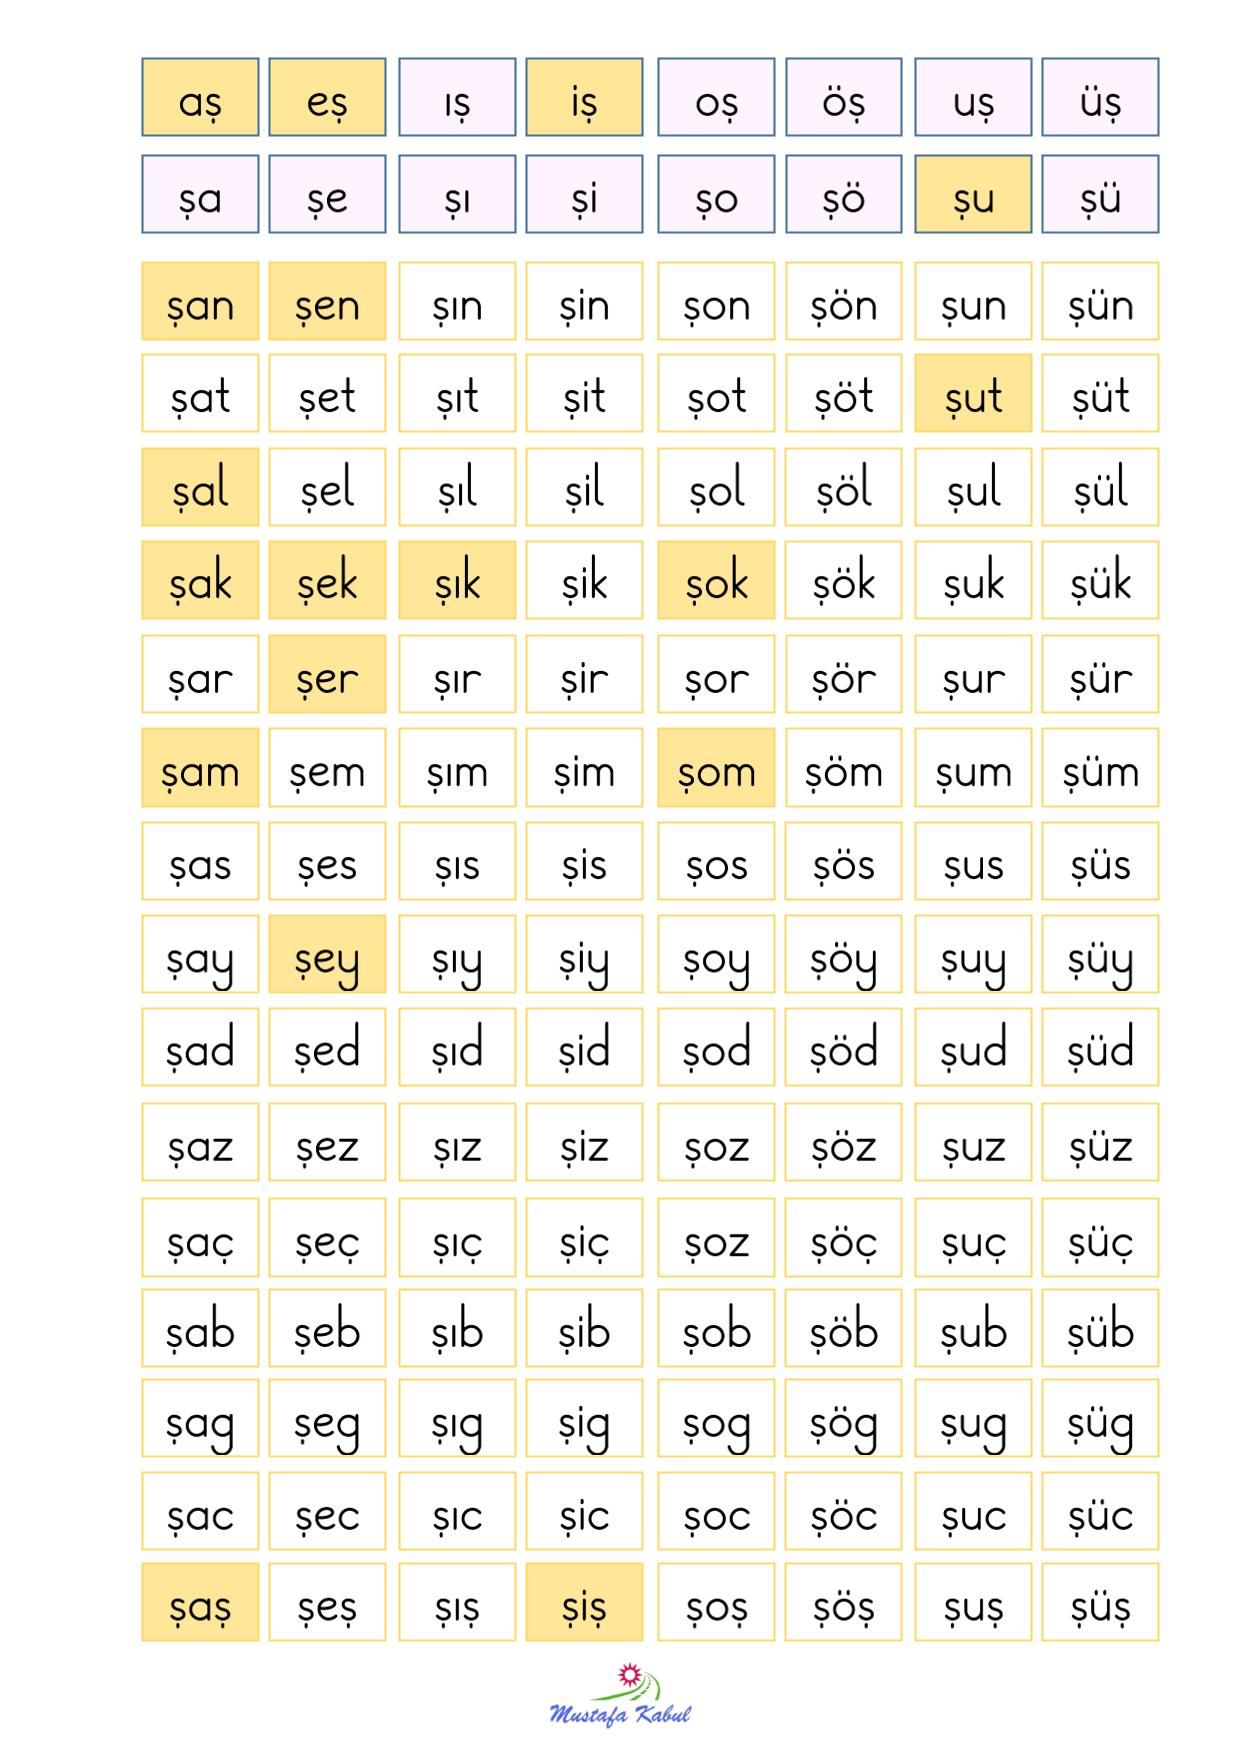This screenshot has height=1753, width=1240.
Task: Select the 'şöz' word card
Action: tap(843, 1142)
